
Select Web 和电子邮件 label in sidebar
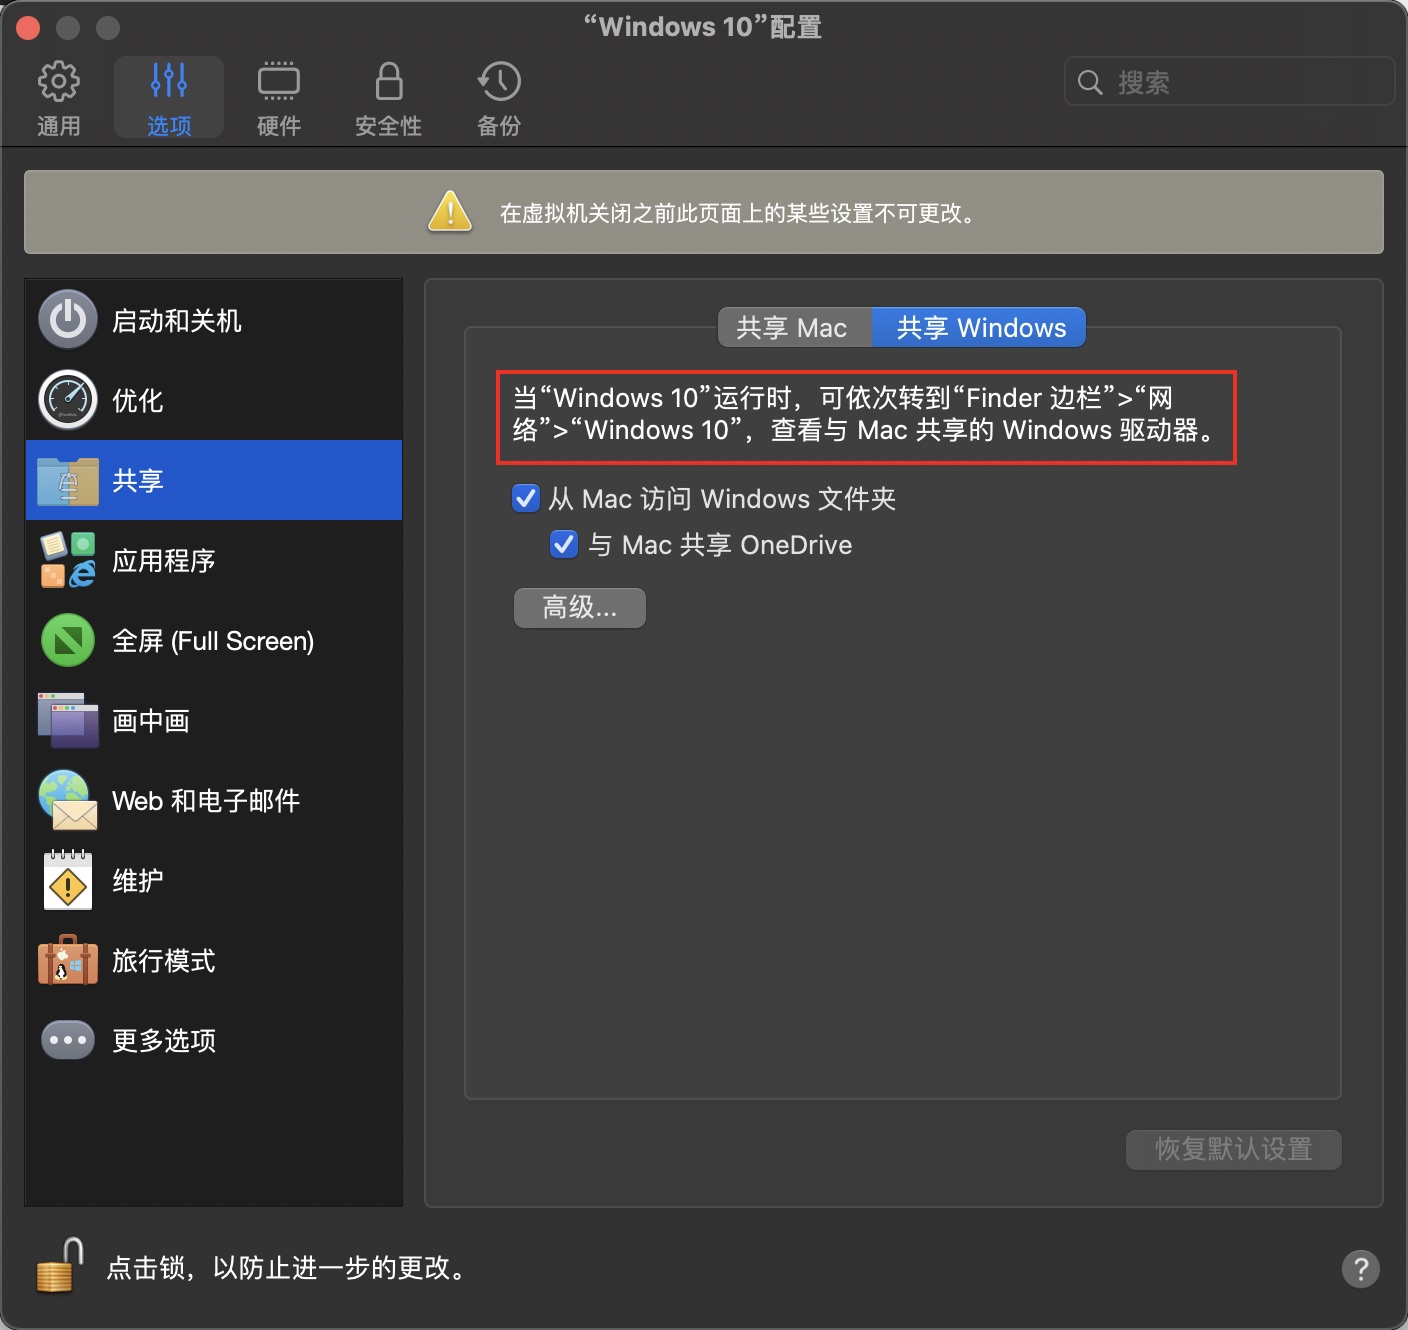point(206,801)
